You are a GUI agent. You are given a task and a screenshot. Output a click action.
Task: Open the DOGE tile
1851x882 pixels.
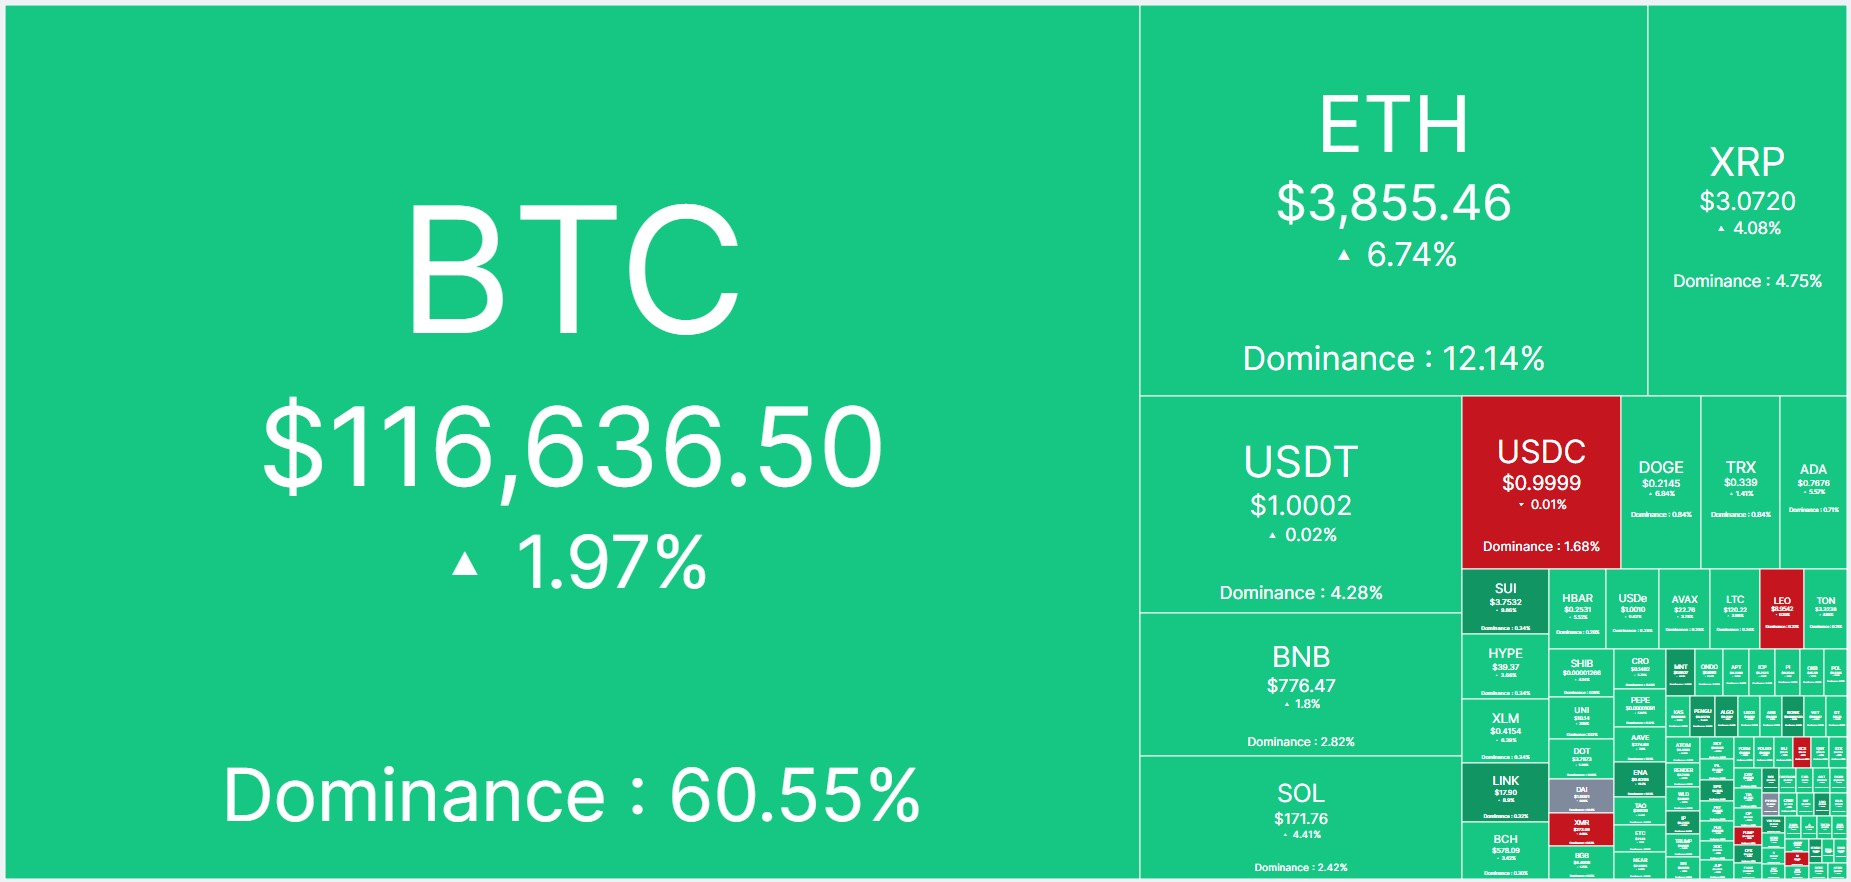[1661, 482]
